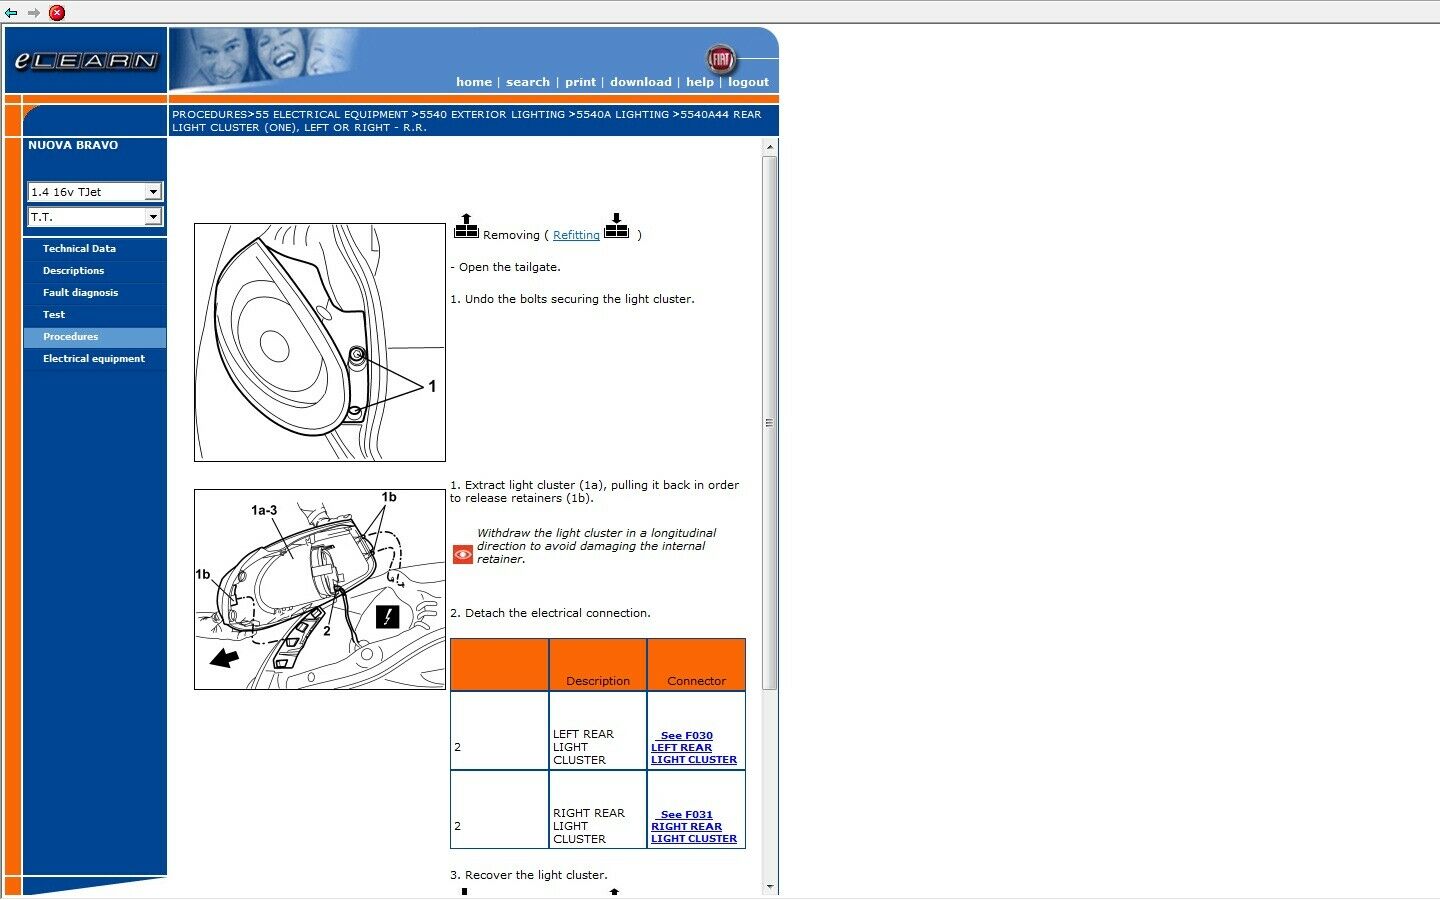Click the Fiat logo badge
Image resolution: width=1440 pixels, height=900 pixels.
pyautogui.click(x=720, y=59)
